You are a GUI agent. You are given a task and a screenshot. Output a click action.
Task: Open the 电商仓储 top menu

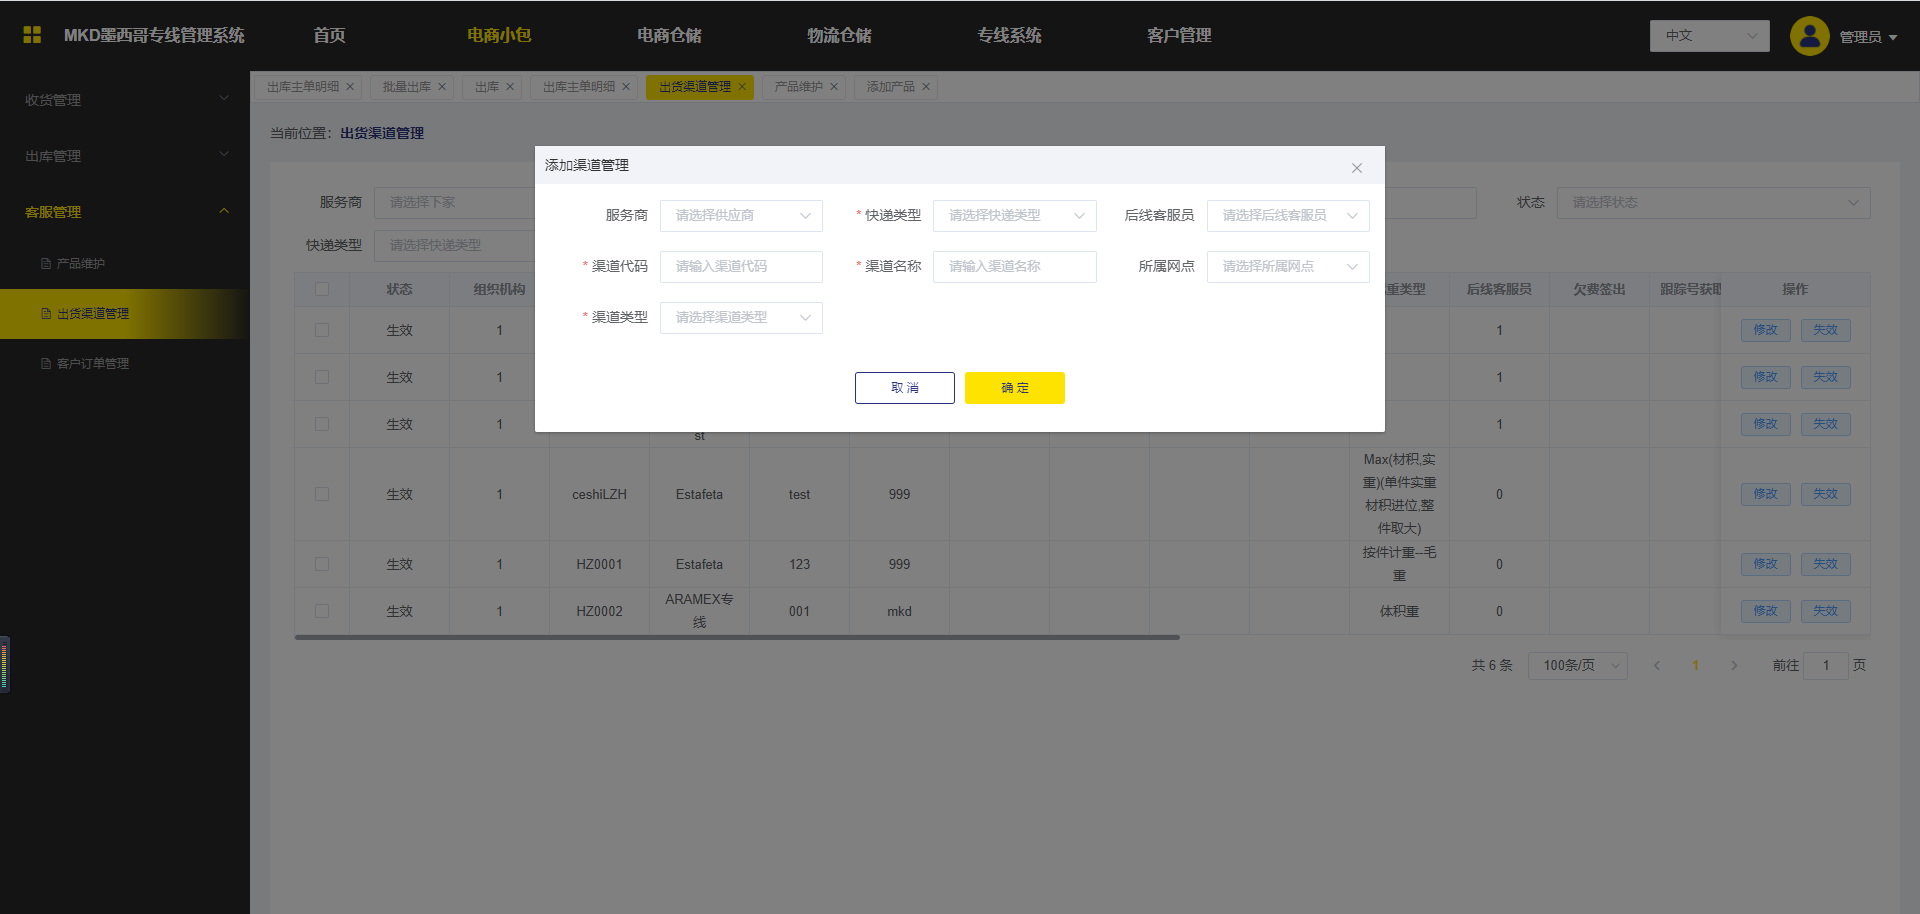click(x=669, y=36)
